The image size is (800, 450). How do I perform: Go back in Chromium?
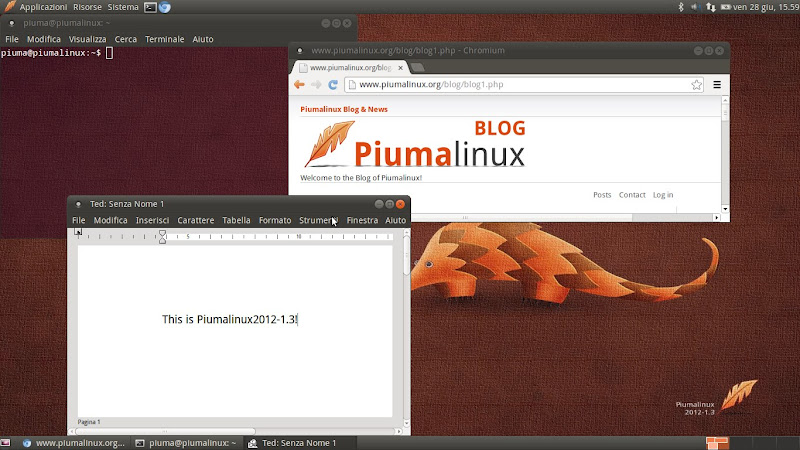pyautogui.click(x=299, y=85)
